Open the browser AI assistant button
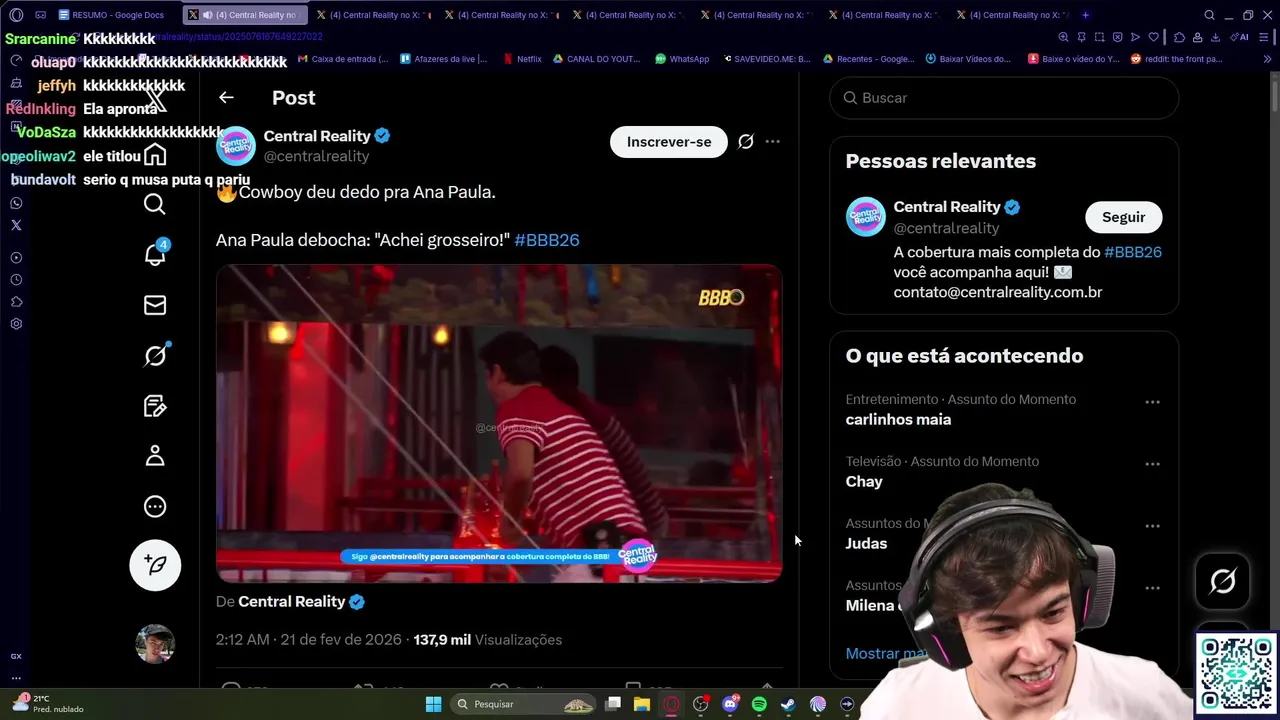1280x720 pixels. pos(1241,37)
